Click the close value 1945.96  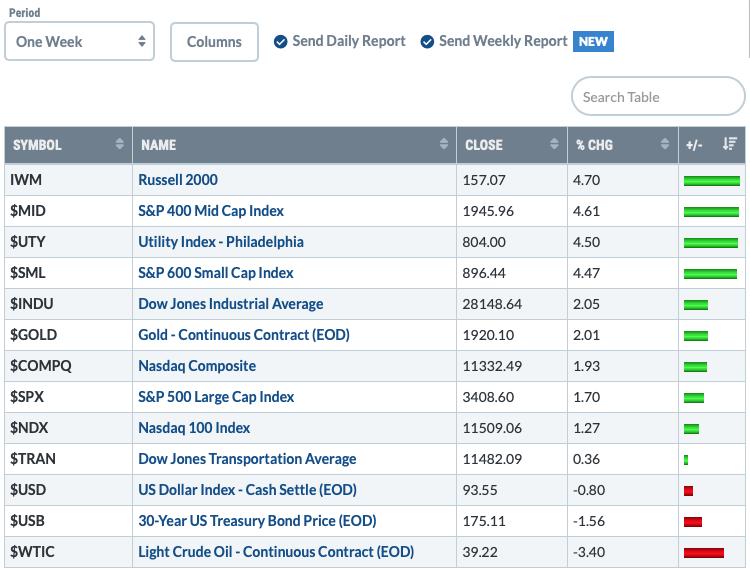click(x=488, y=211)
